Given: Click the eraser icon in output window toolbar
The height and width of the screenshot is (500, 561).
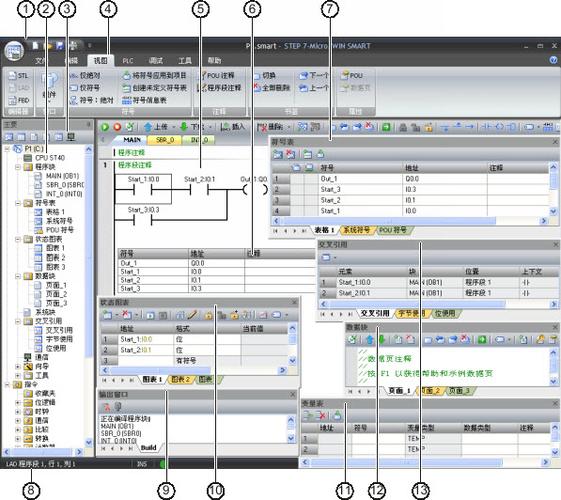Looking at the screenshot, I should [106, 406].
